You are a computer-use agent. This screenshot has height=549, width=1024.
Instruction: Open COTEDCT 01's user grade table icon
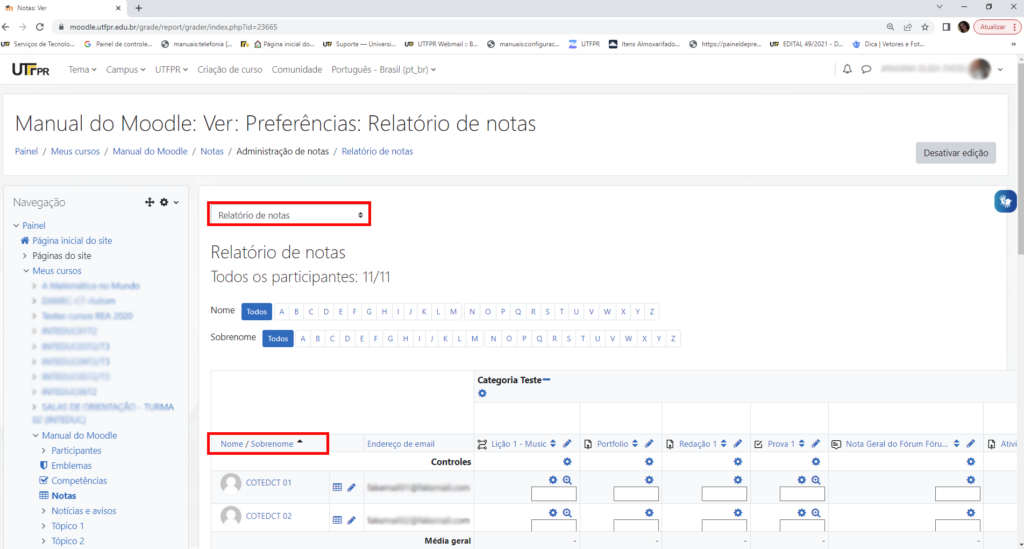337,487
